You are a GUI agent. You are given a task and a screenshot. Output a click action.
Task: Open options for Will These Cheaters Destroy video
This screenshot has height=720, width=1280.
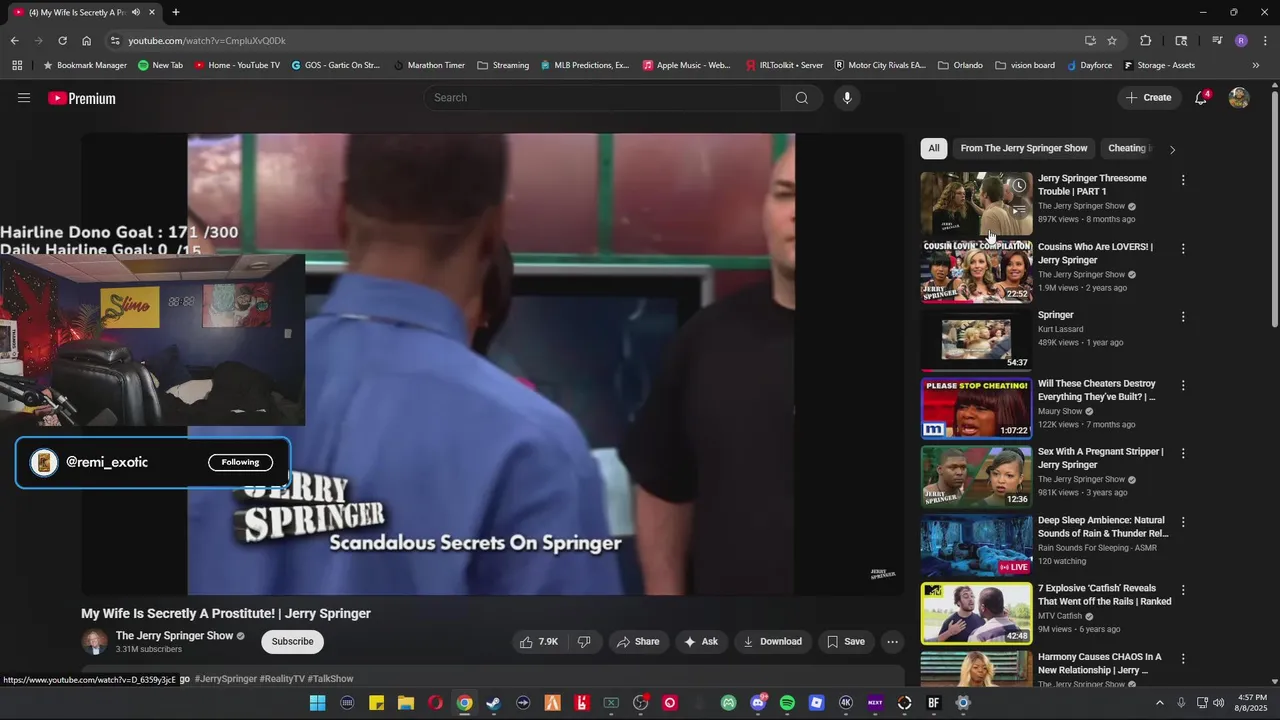point(1183,385)
